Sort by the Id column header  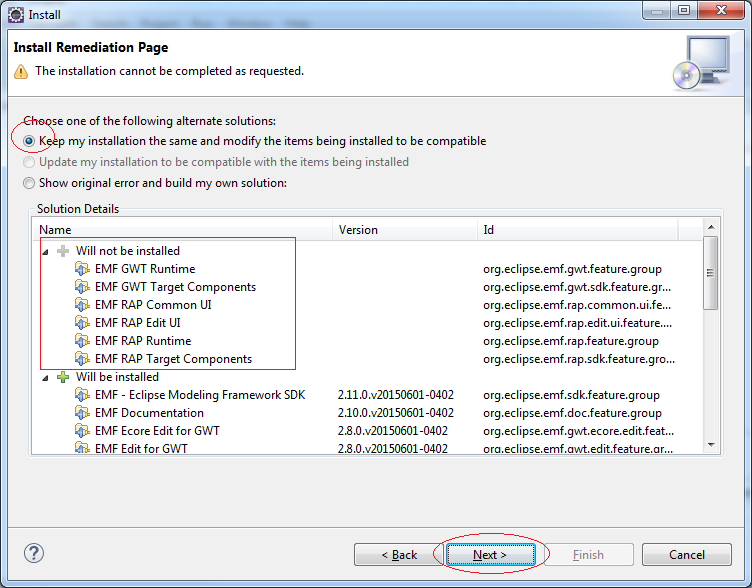point(578,230)
